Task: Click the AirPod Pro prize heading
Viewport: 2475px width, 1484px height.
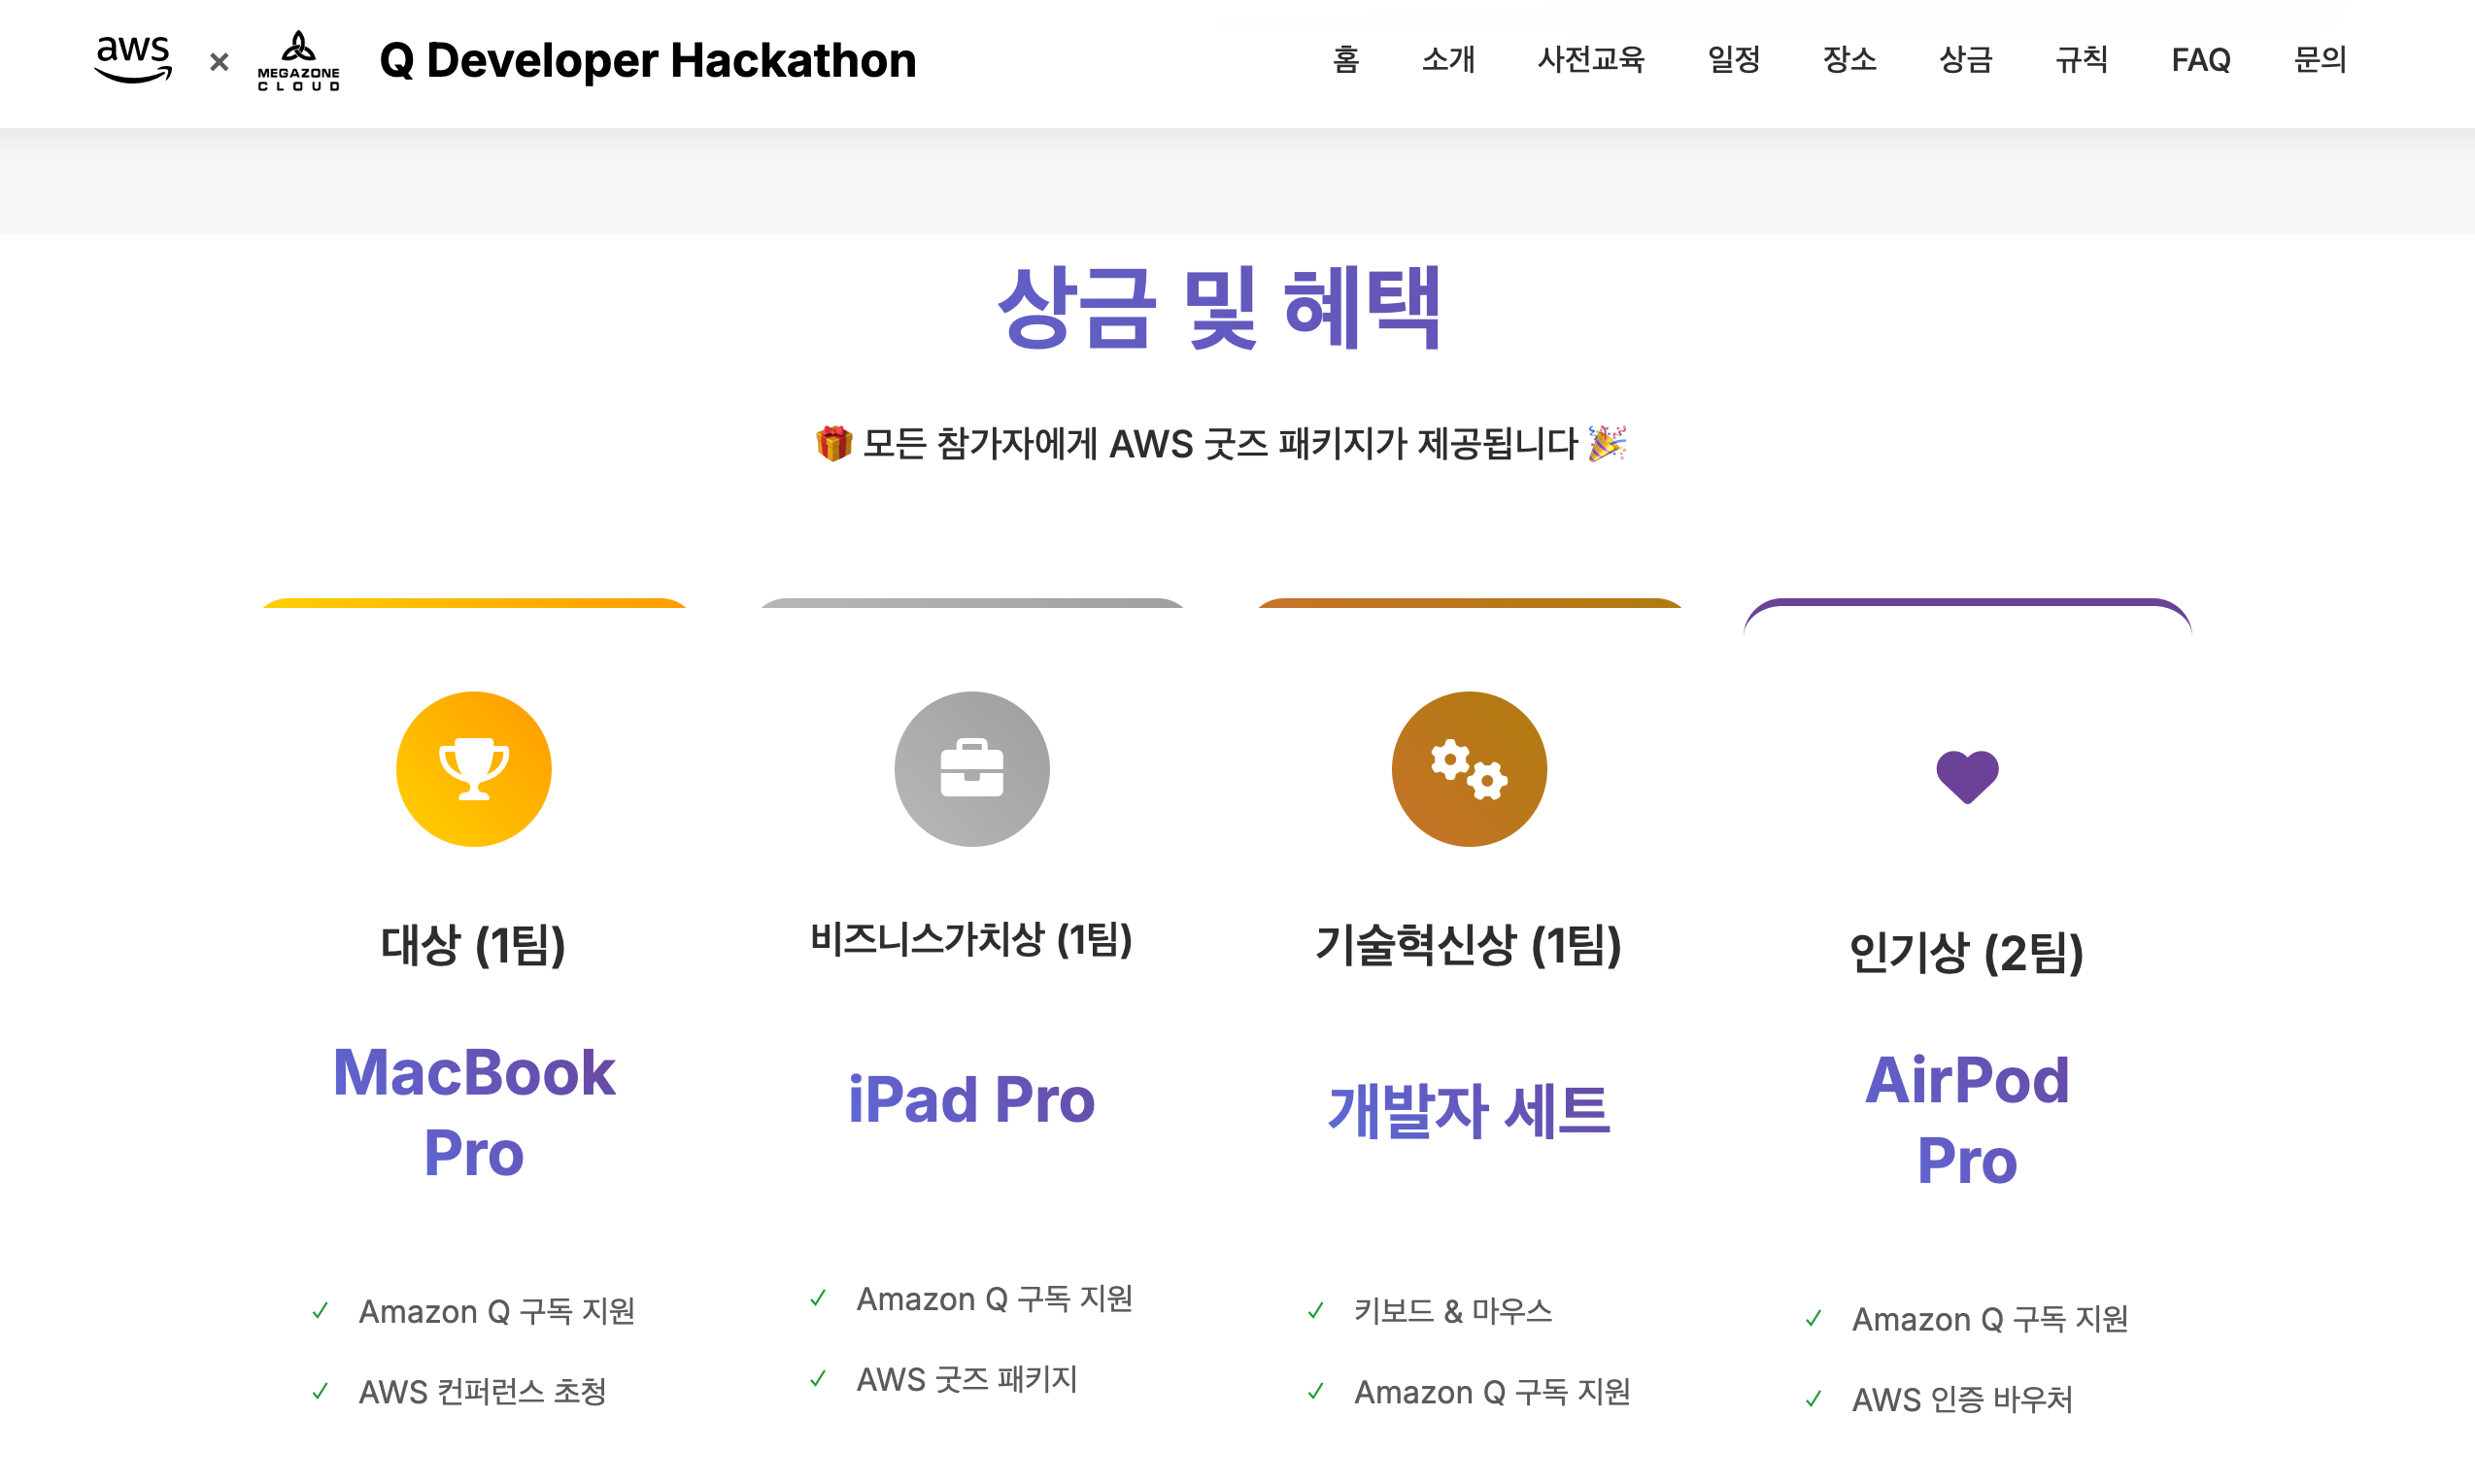Action: 1966,1119
